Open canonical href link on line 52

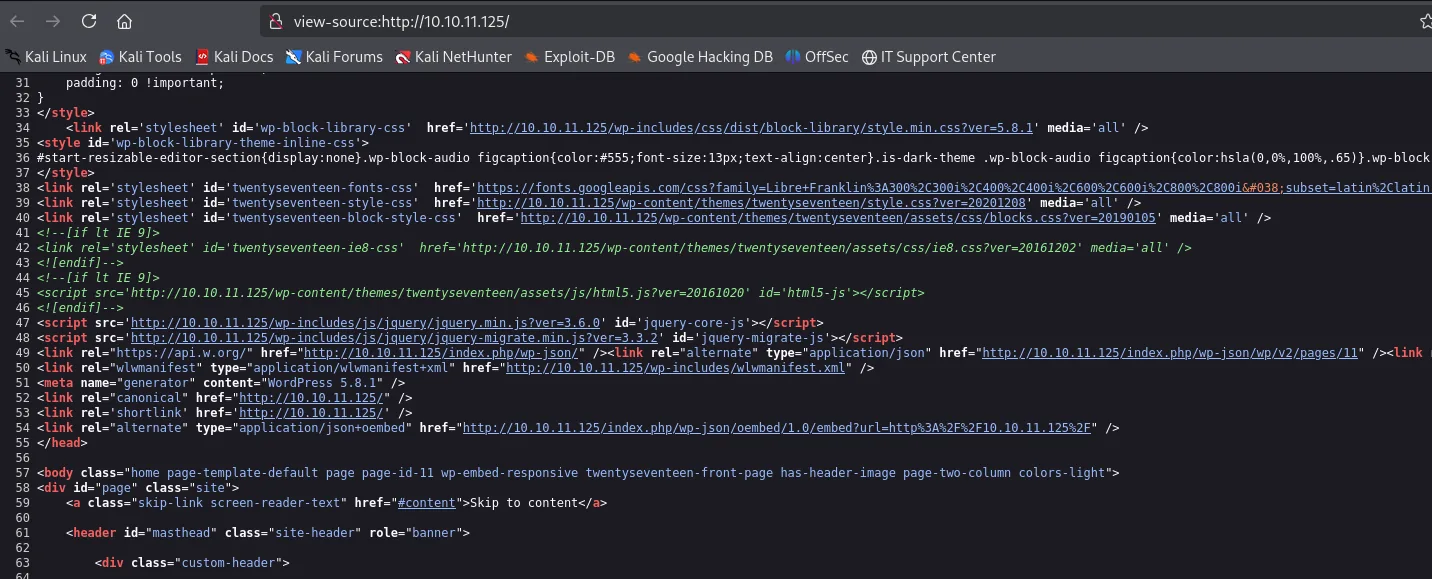pos(311,397)
